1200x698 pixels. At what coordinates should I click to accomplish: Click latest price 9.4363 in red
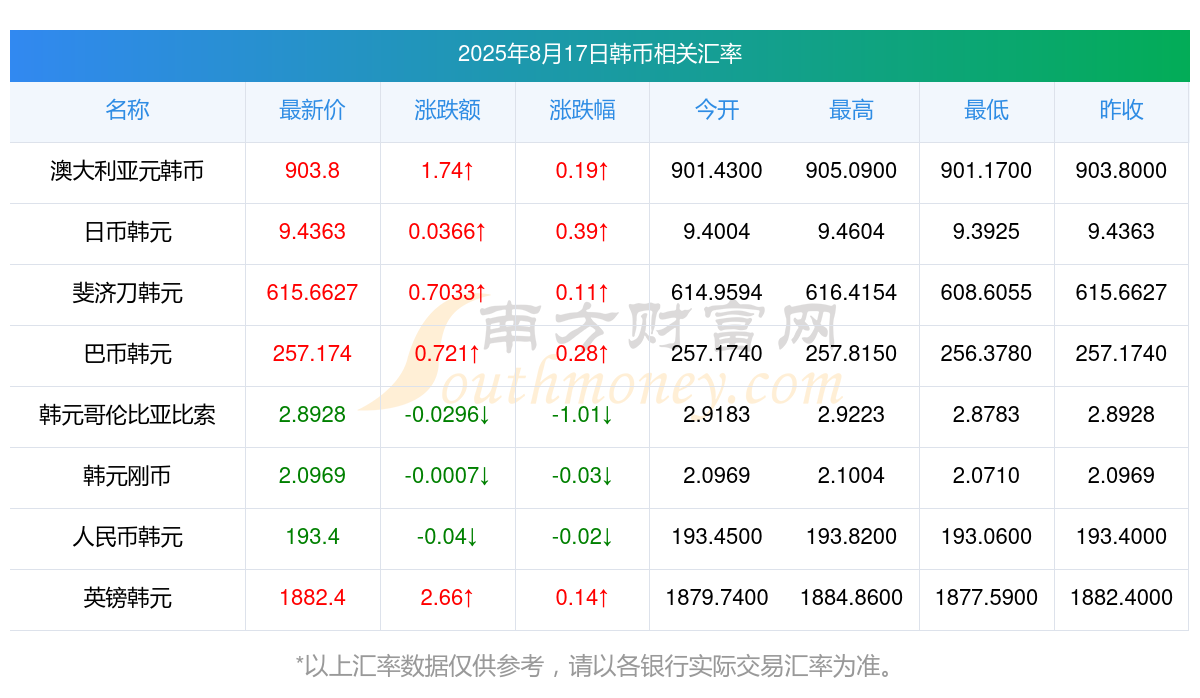[x=312, y=232]
